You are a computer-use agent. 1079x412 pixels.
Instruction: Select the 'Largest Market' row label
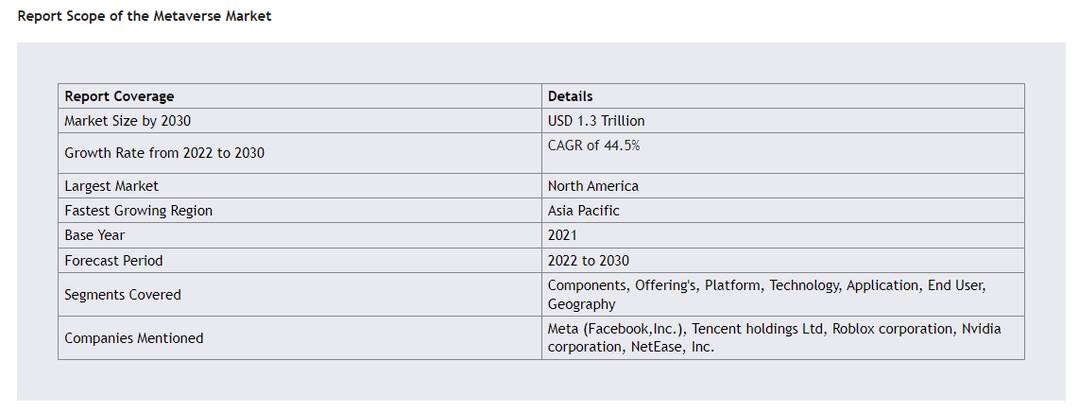coord(111,186)
